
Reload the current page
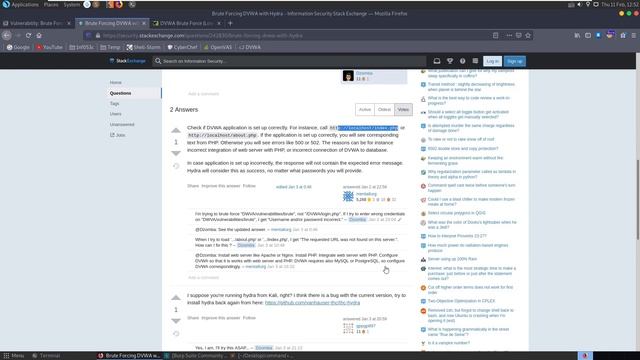[28, 36]
